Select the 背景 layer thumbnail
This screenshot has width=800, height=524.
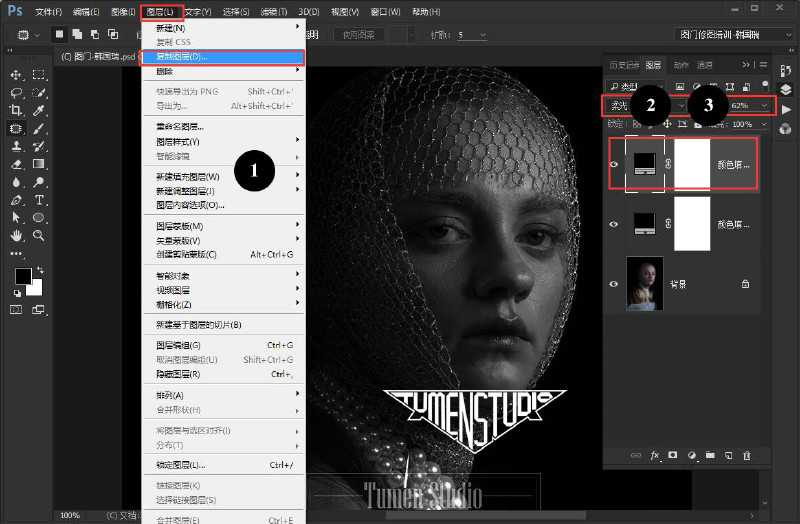[644, 284]
